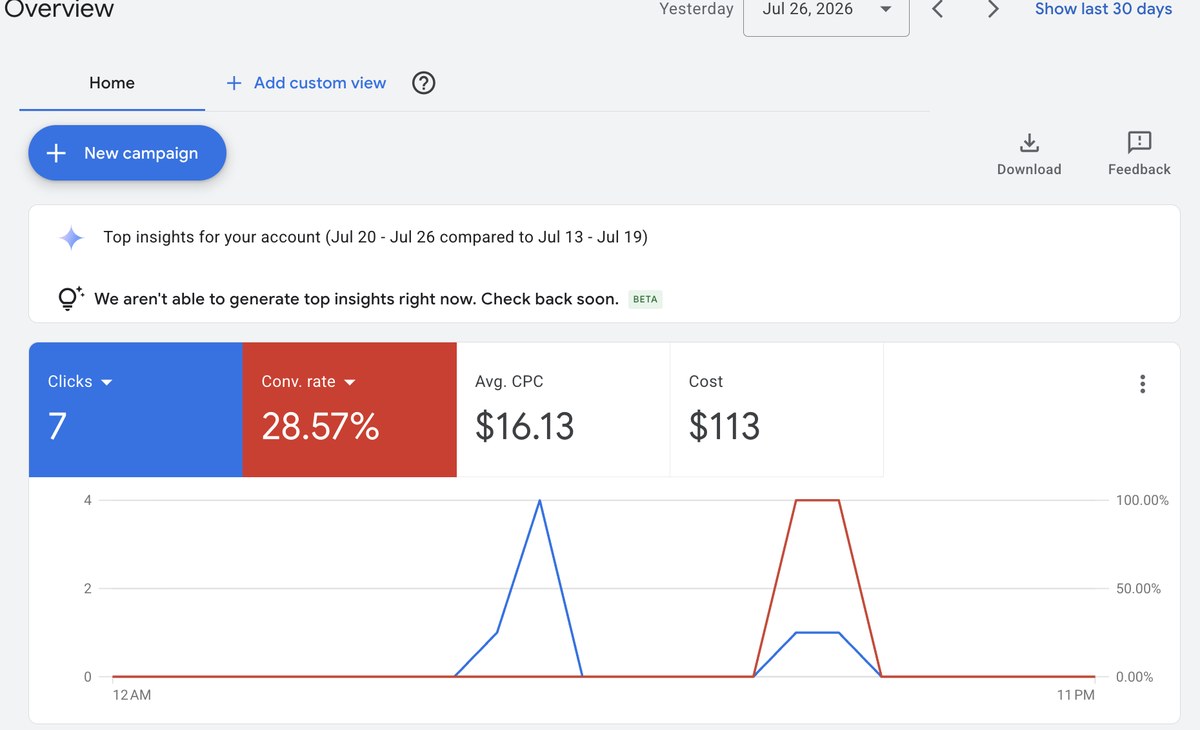This screenshot has width=1200, height=730.
Task: Click the Yesterday date label
Action: pyautogui.click(x=696, y=9)
